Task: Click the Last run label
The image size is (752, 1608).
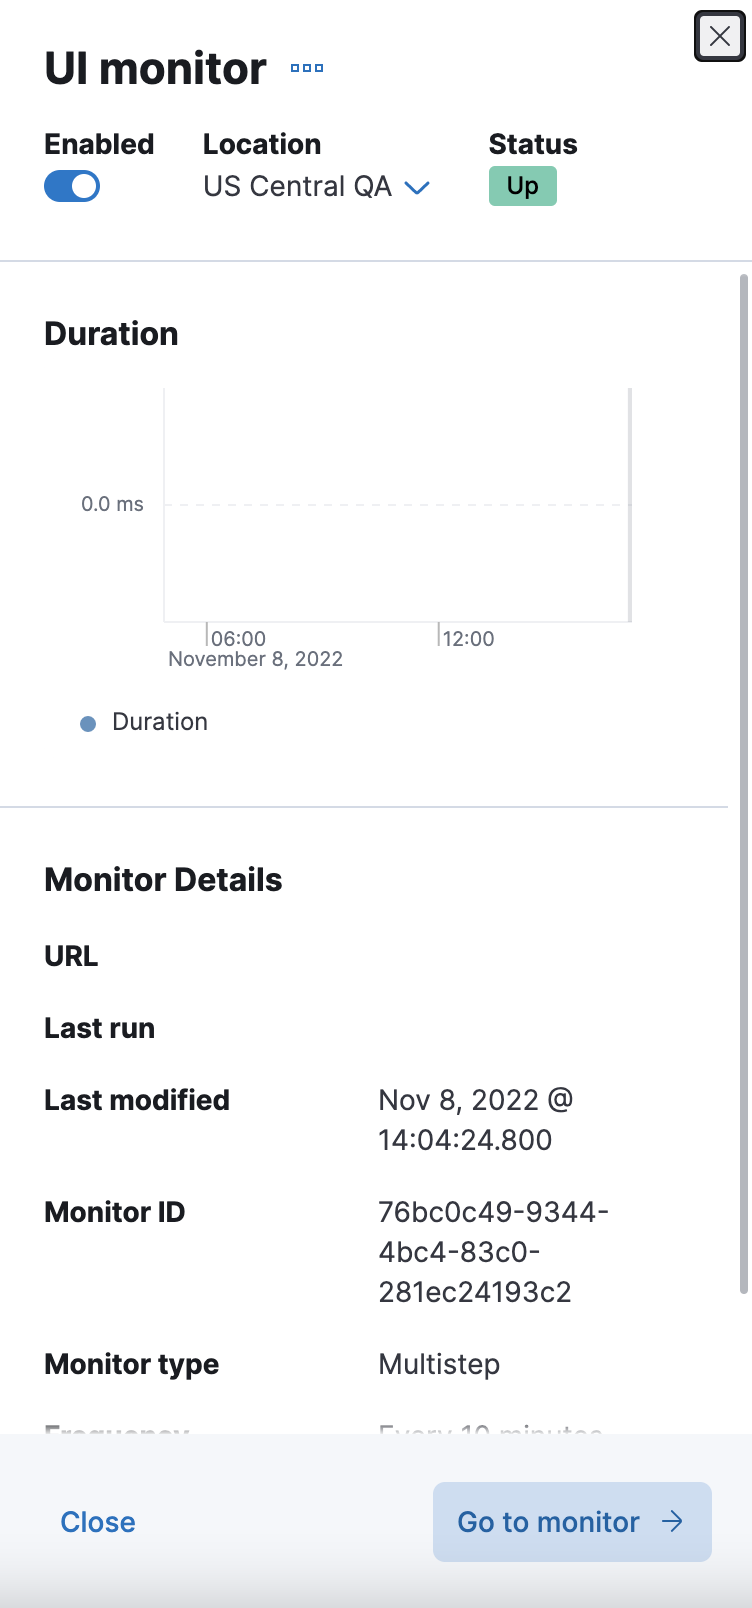Action: coord(99,1027)
